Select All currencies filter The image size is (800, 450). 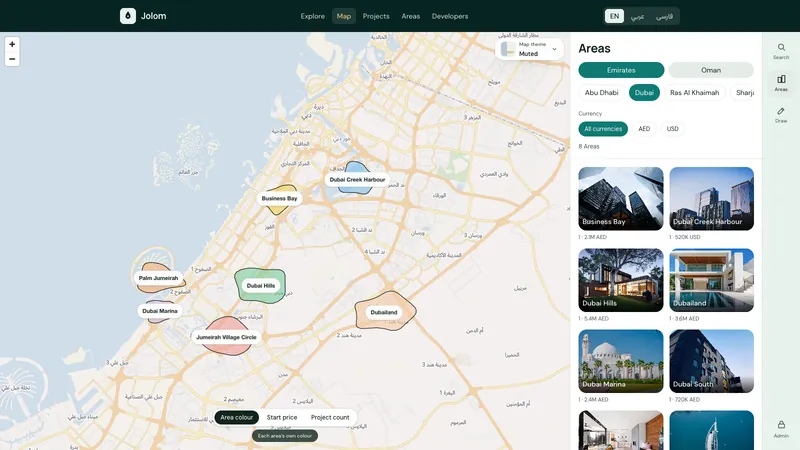pyautogui.click(x=603, y=129)
